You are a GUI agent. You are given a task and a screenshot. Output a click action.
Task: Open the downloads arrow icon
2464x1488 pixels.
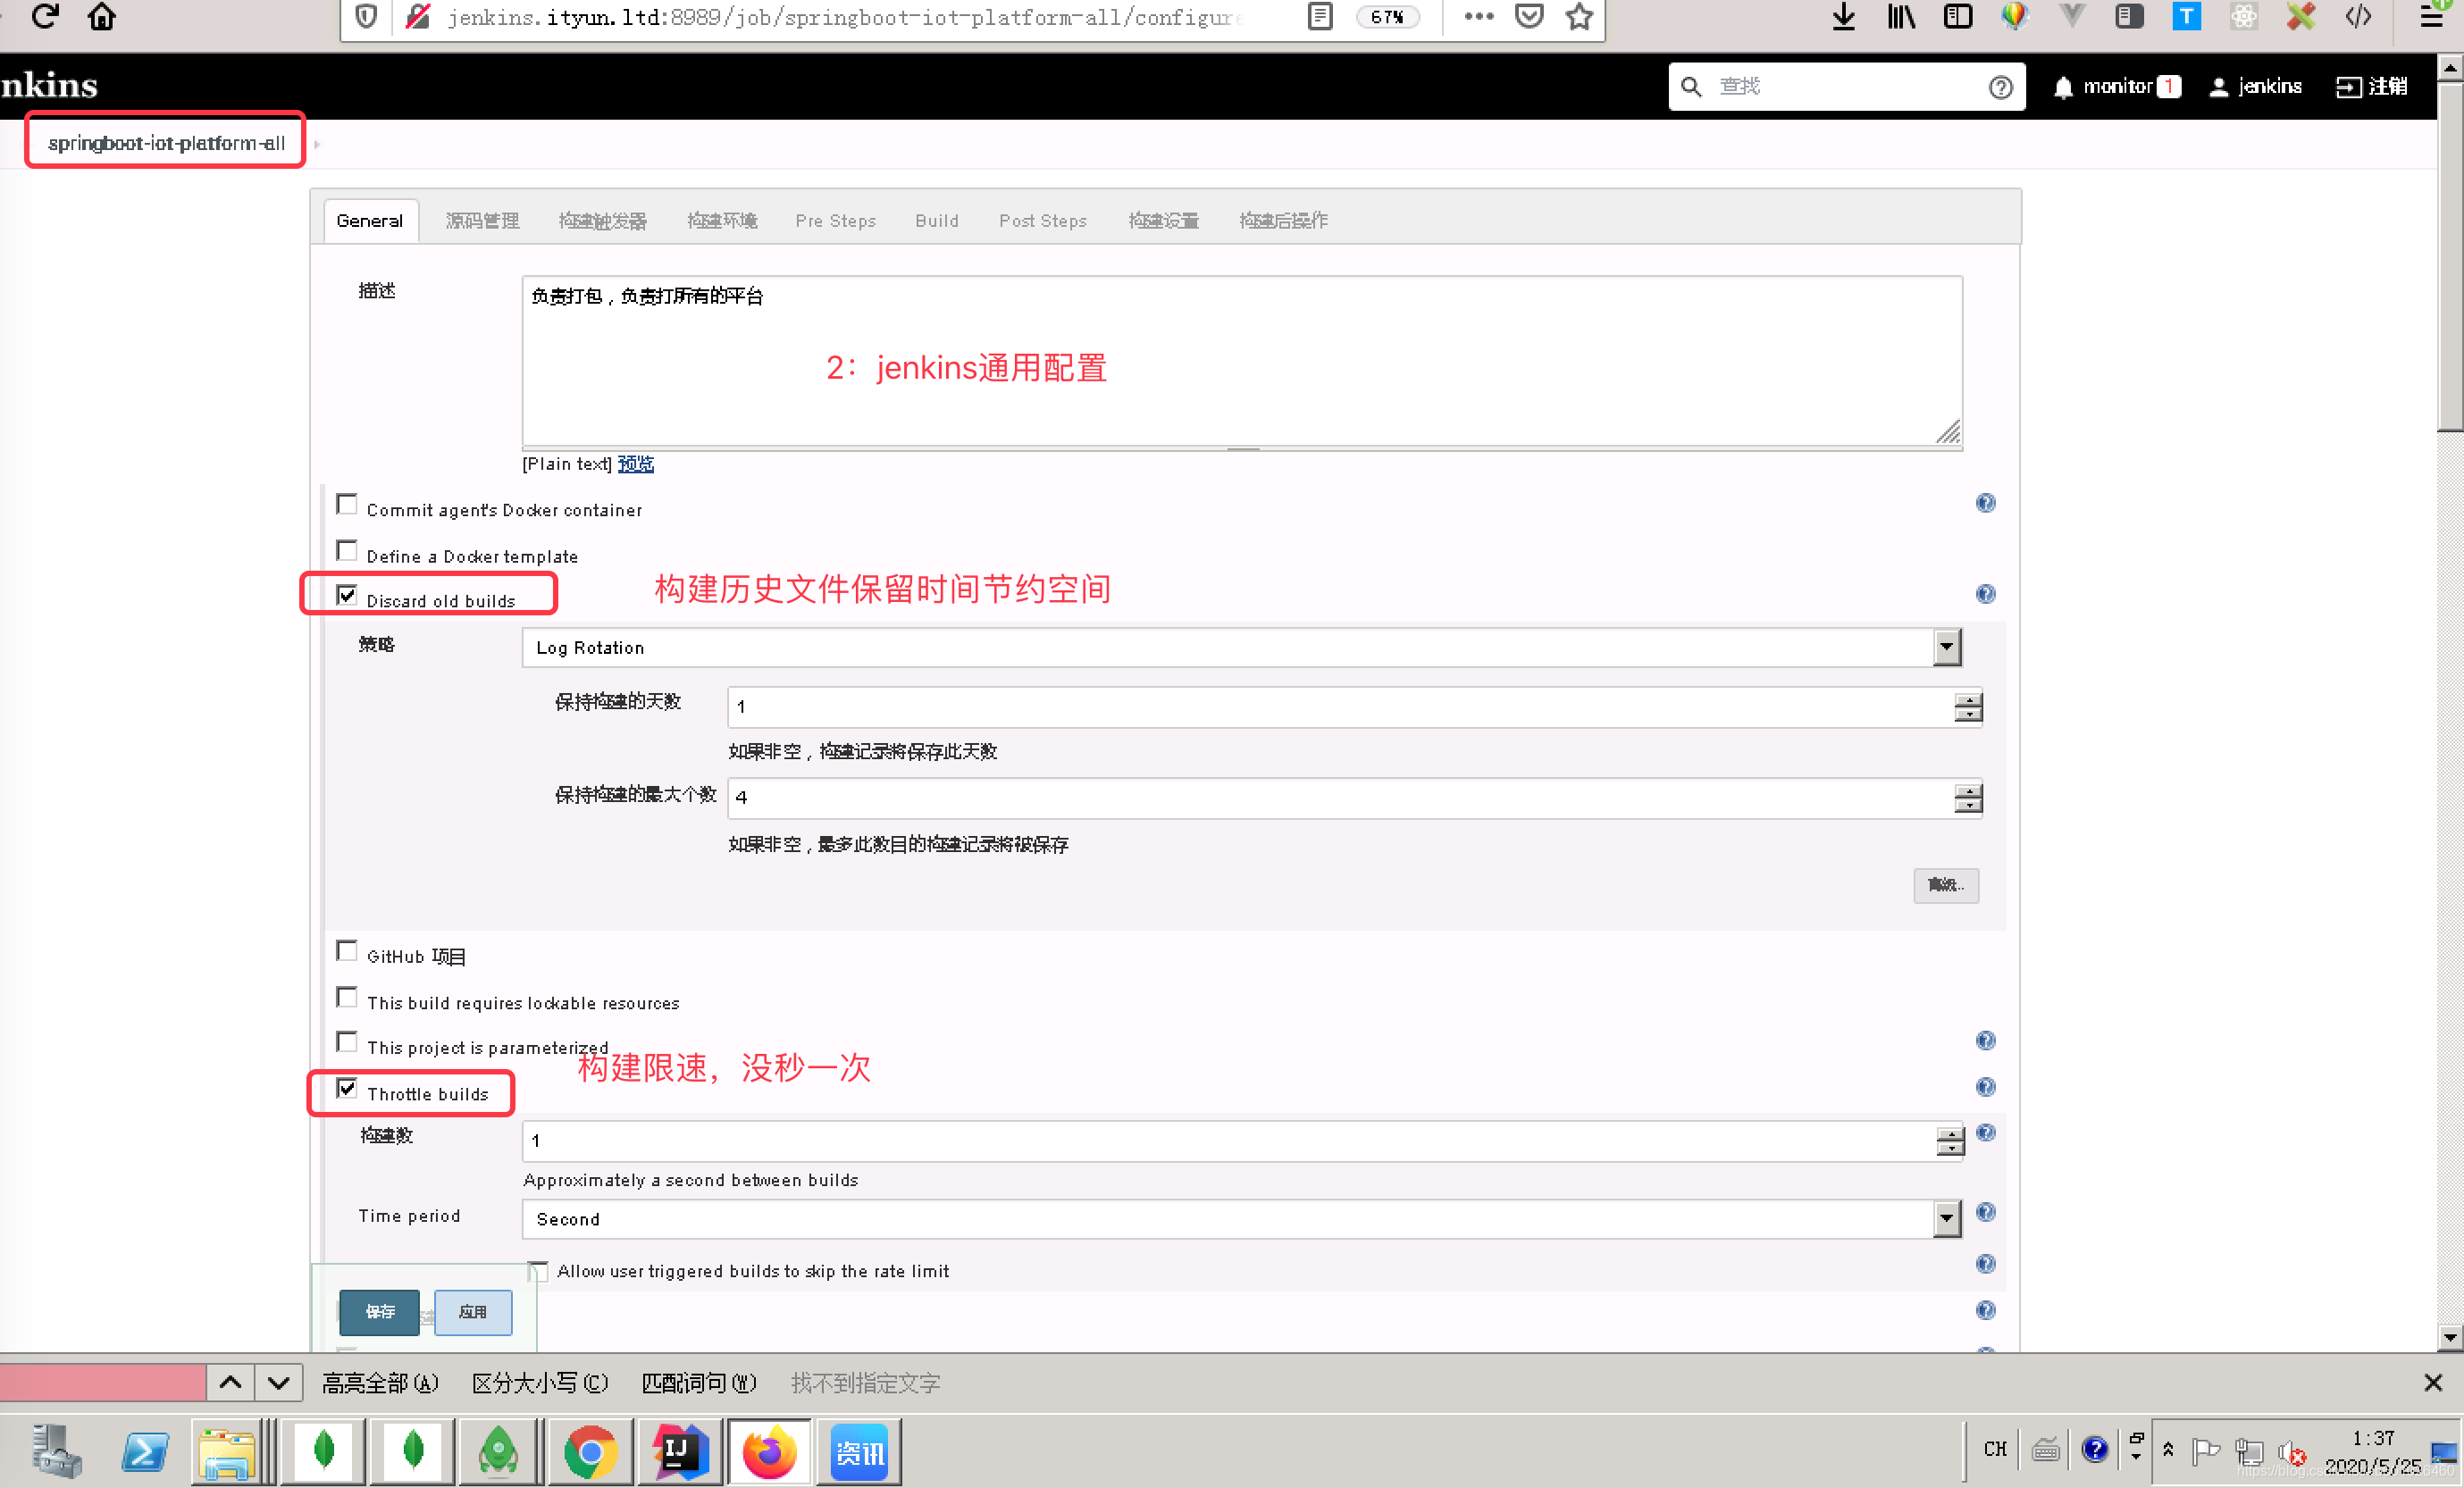pos(1843,17)
